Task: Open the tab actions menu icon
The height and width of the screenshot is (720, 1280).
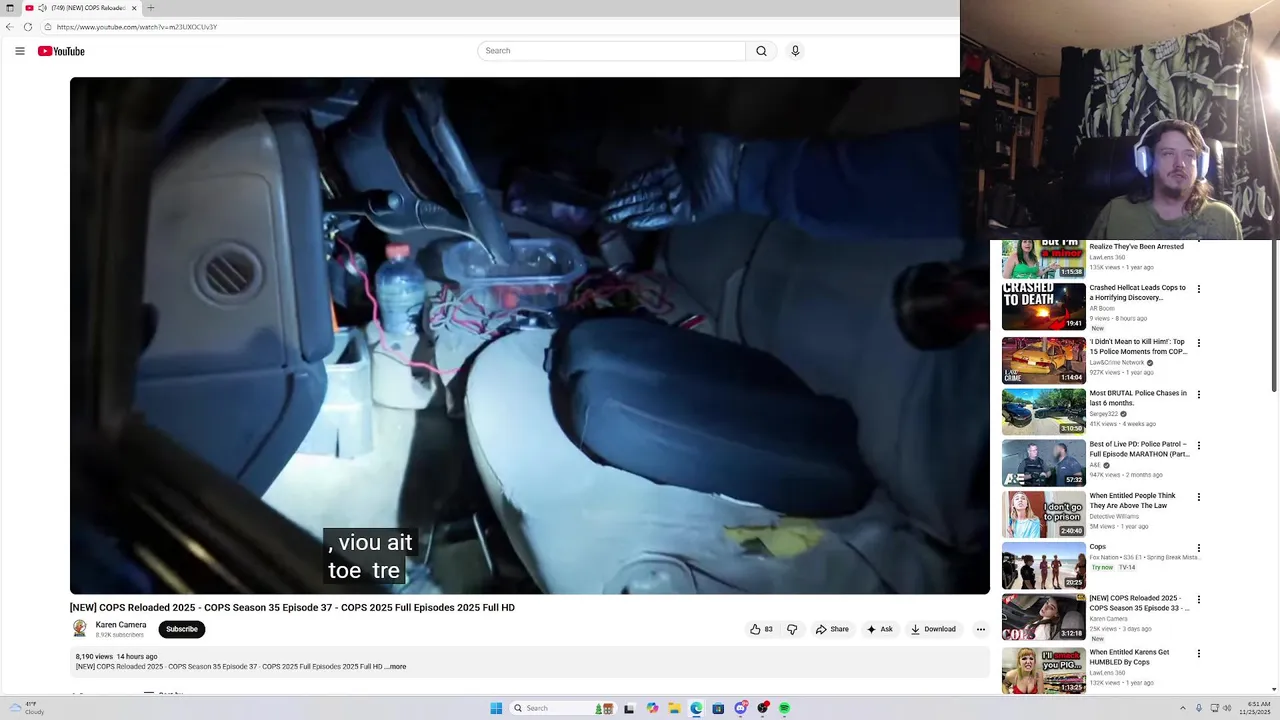Action: tap(10, 8)
